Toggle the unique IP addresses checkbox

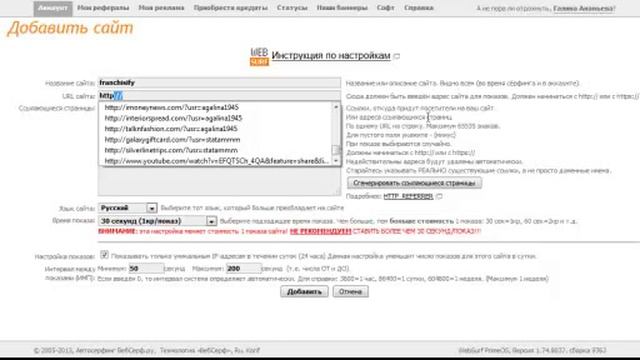coord(104,255)
